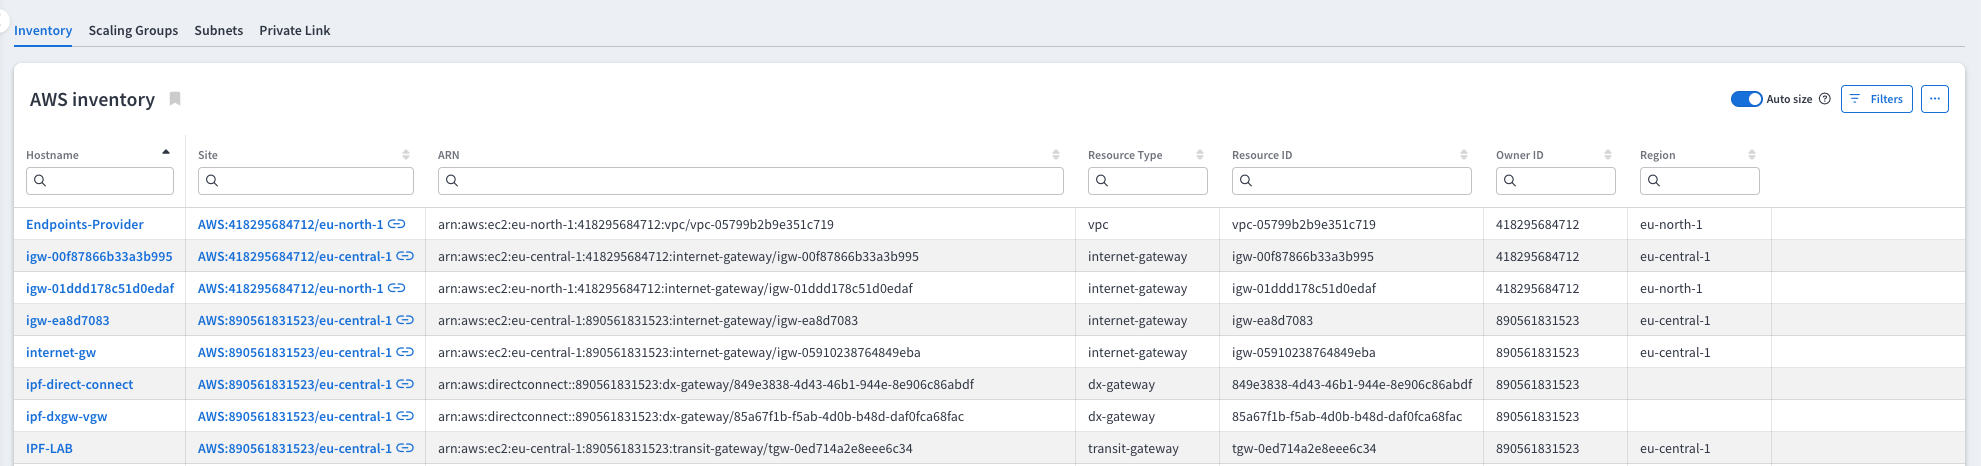
Task: Click link icon in IPF-LAB site cell
Action: (405, 448)
